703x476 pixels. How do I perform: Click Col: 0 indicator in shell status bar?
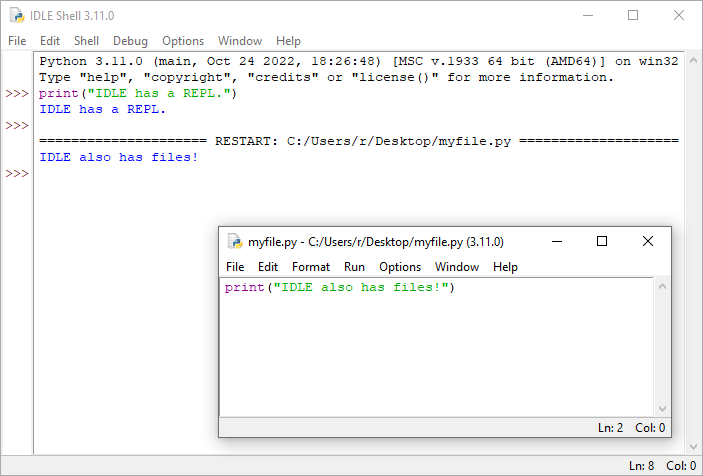tap(681, 466)
